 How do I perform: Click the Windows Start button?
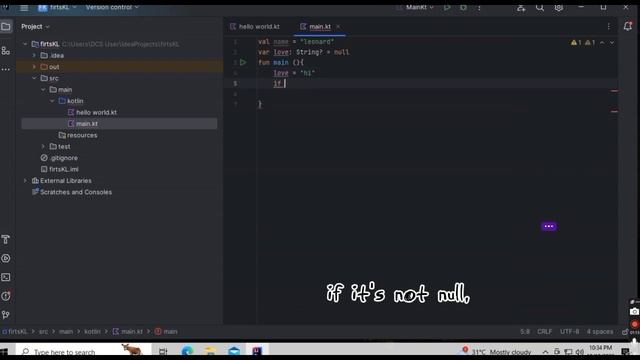(x=4, y=351)
